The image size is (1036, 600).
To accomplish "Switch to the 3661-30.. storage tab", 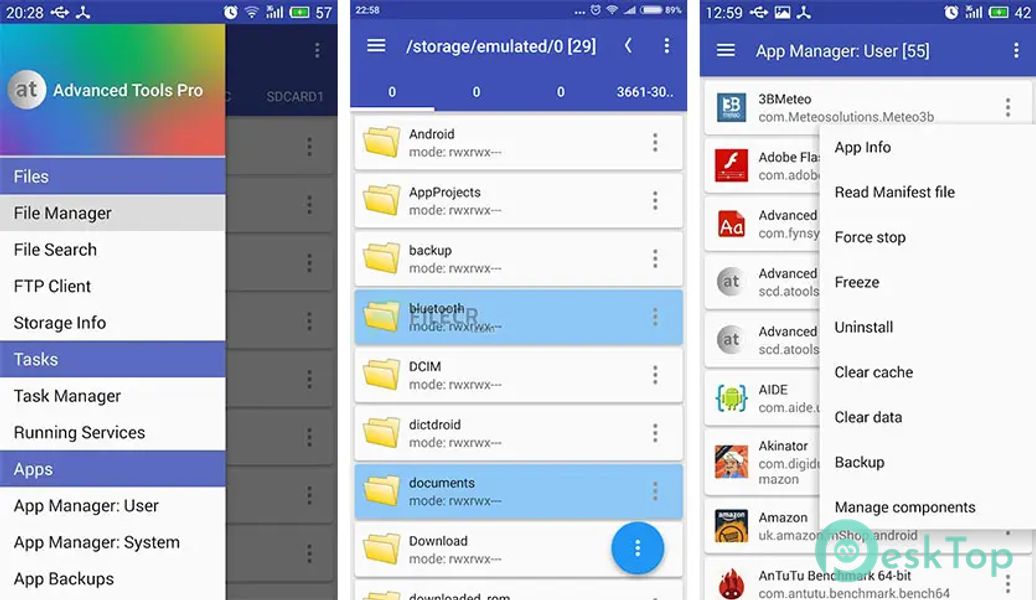I will (x=644, y=92).
